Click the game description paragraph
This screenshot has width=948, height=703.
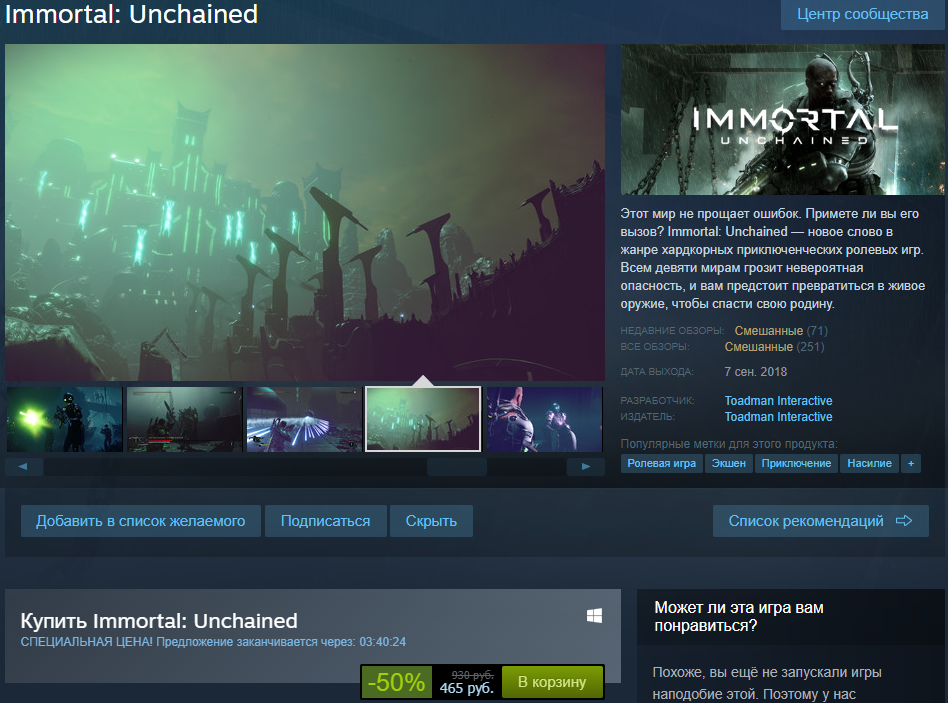click(773, 259)
